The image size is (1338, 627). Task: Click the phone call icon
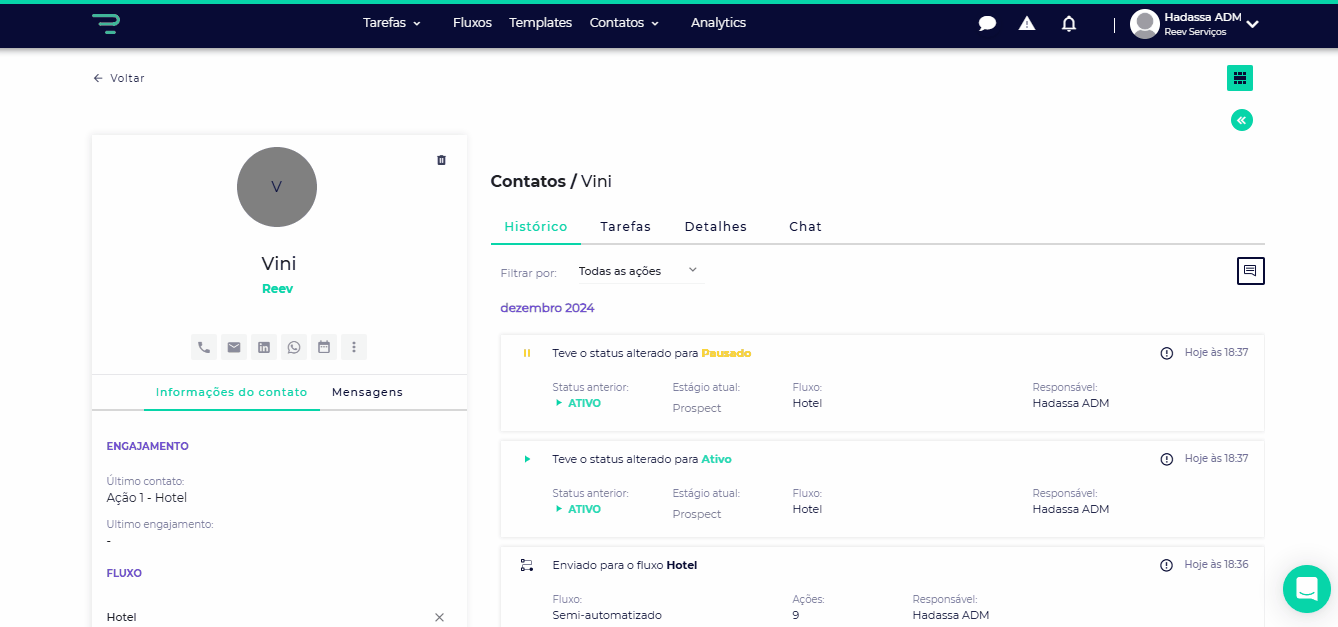click(x=204, y=347)
